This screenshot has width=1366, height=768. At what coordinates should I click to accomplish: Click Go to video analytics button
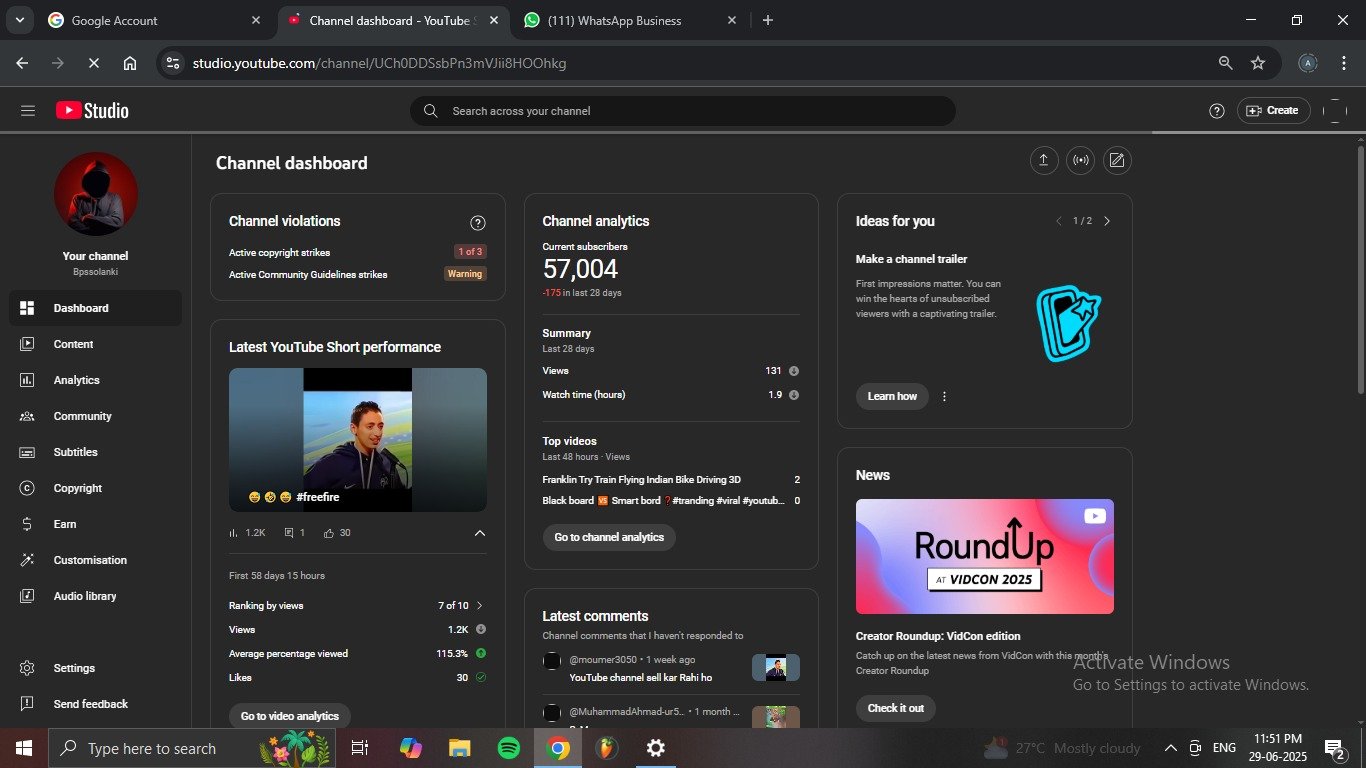click(290, 716)
